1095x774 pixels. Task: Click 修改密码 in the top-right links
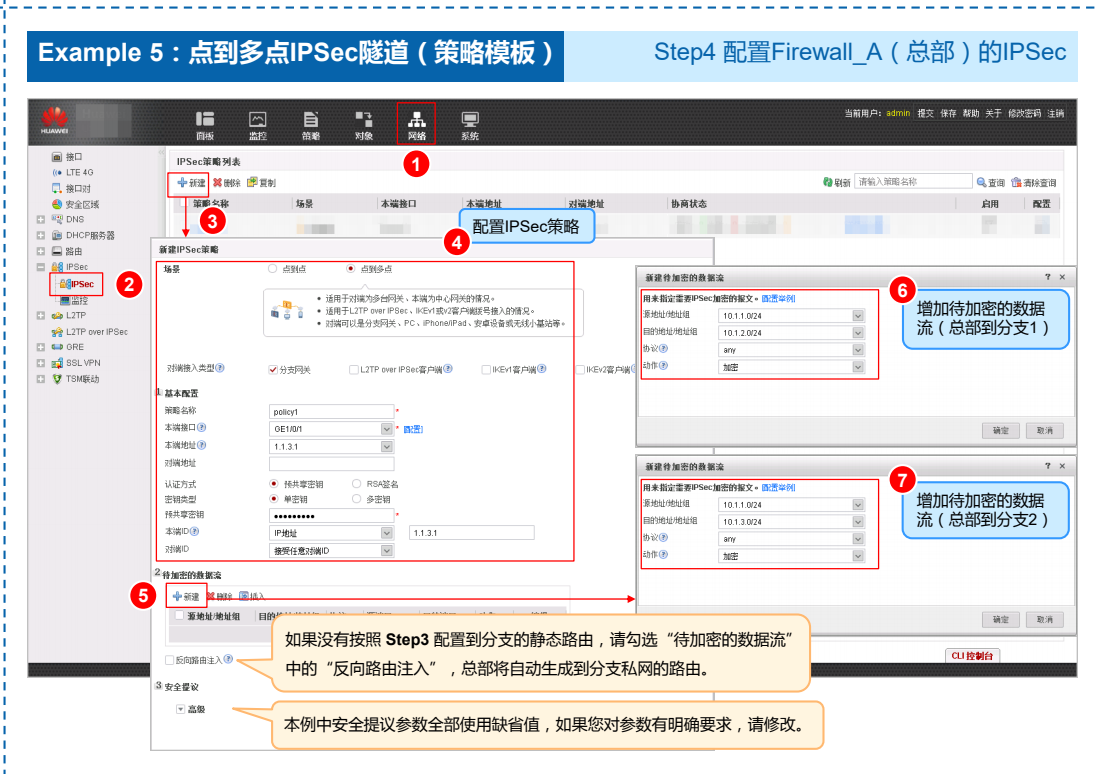(x=1024, y=113)
